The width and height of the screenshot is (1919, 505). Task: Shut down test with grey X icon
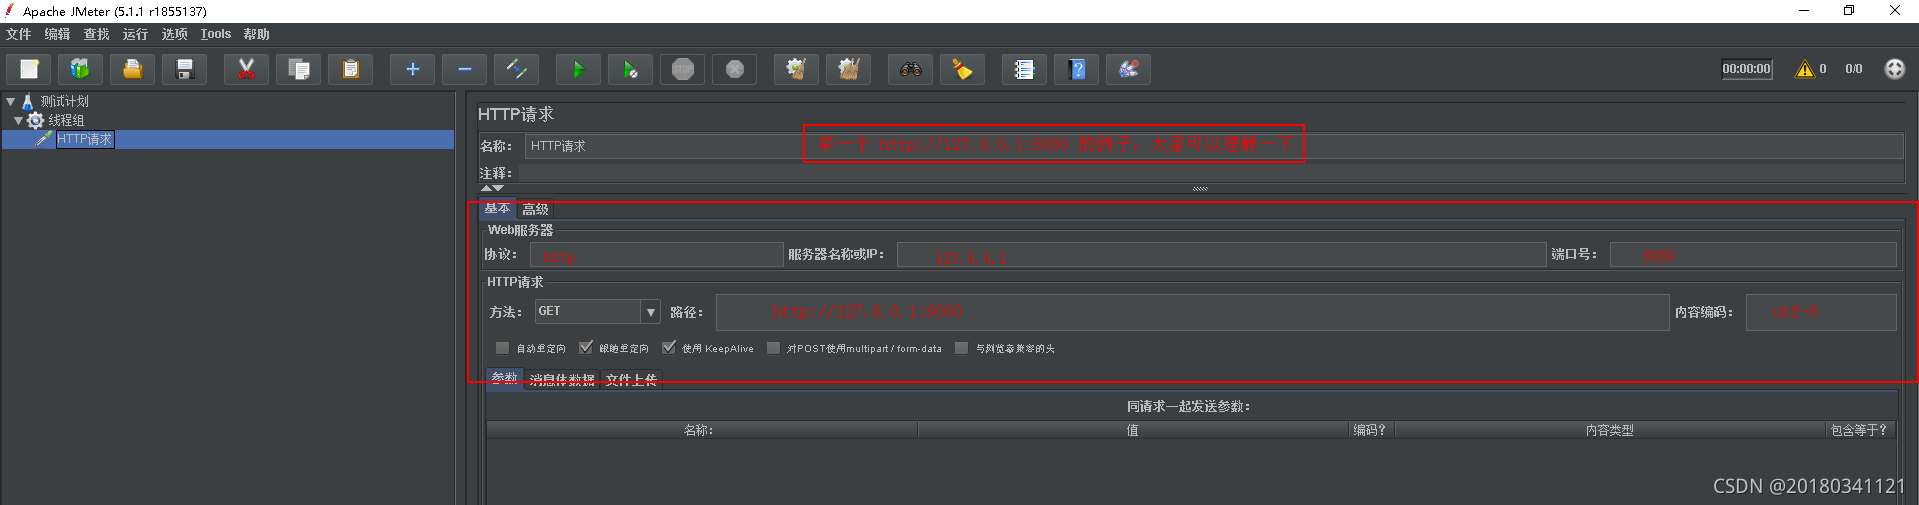click(x=734, y=69)
